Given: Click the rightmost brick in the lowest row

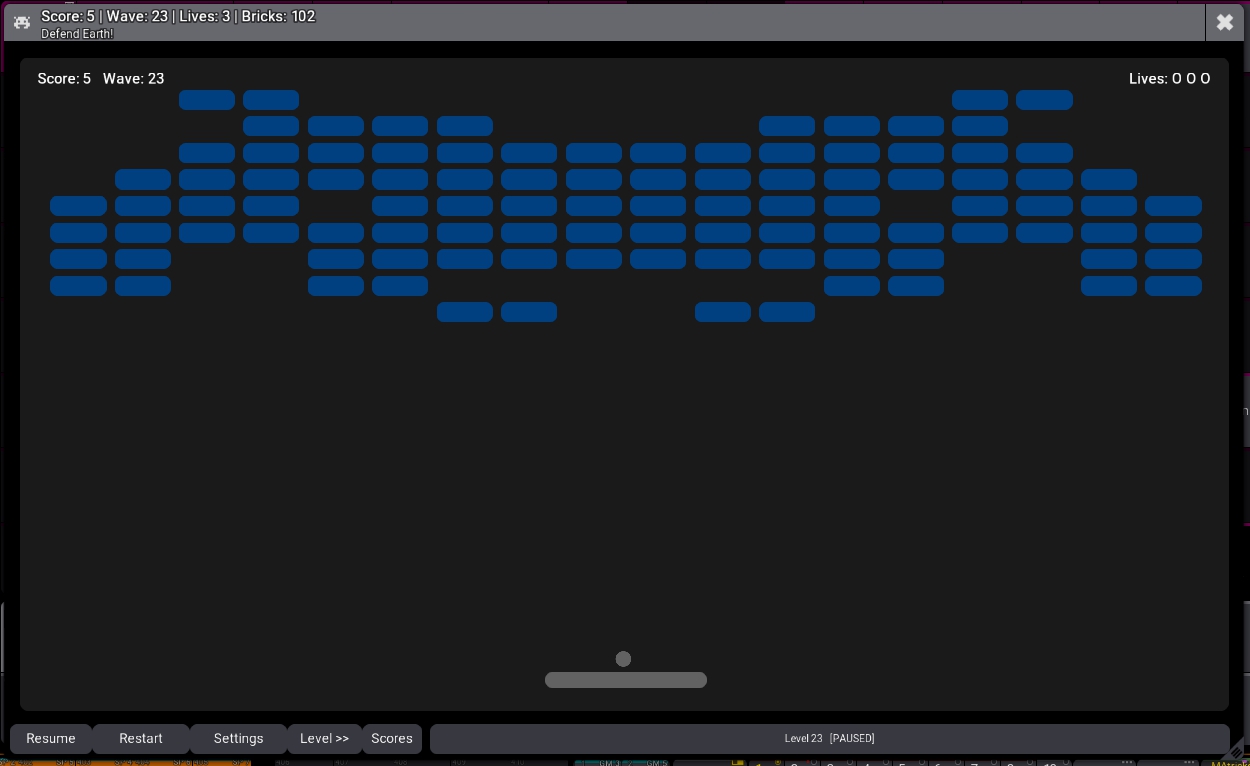Looking at the screenshot, I should (x=787, y=312).
